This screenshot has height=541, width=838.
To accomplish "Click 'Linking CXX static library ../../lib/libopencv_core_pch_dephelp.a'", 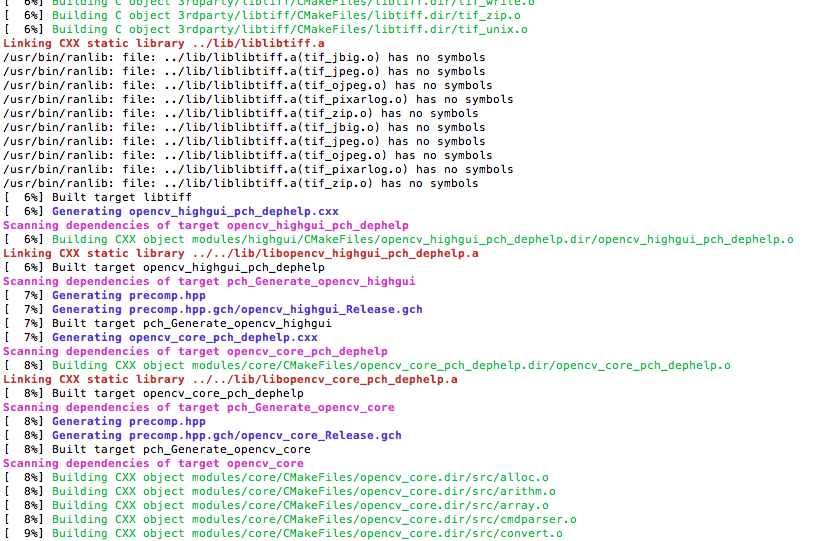I will click(x=230, y=380).
